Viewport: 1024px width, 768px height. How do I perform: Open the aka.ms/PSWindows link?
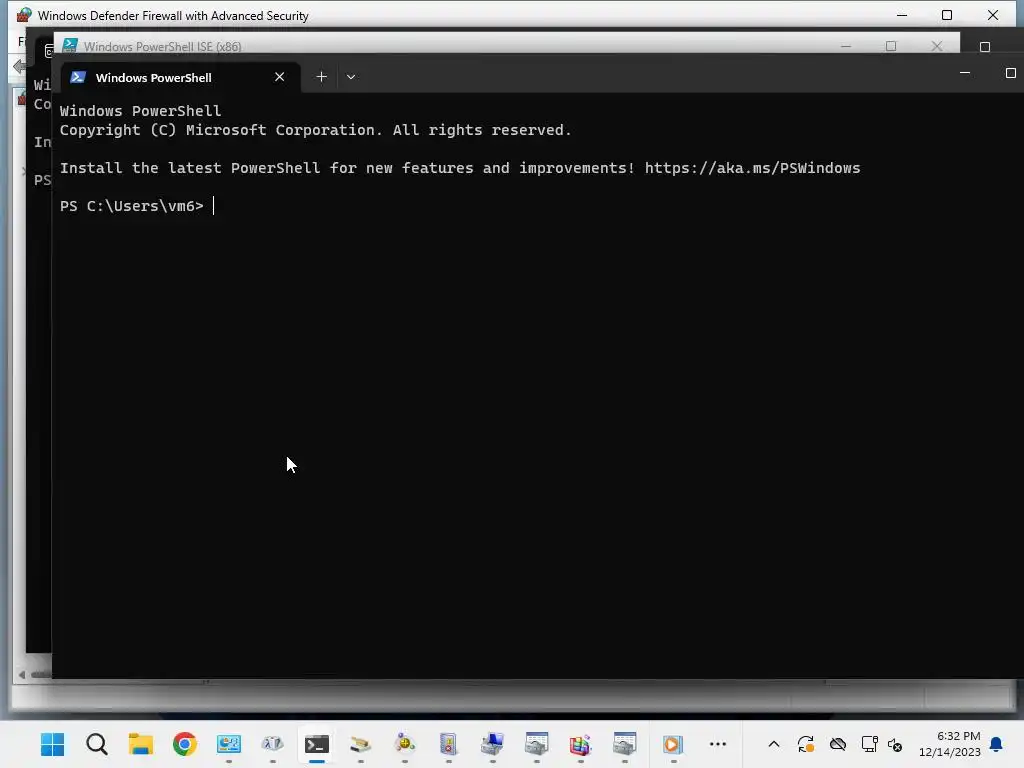tap(752, 168)
